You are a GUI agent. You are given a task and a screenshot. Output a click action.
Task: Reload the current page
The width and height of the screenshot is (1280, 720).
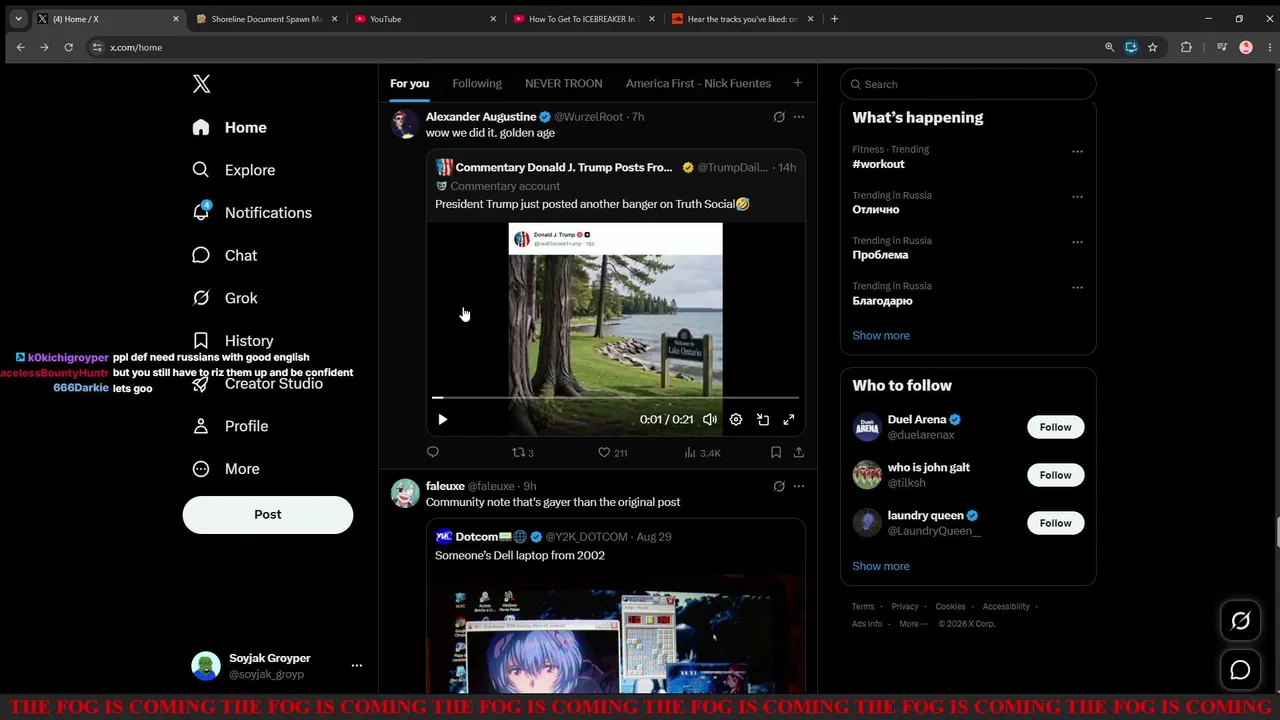tap(68, 47)
